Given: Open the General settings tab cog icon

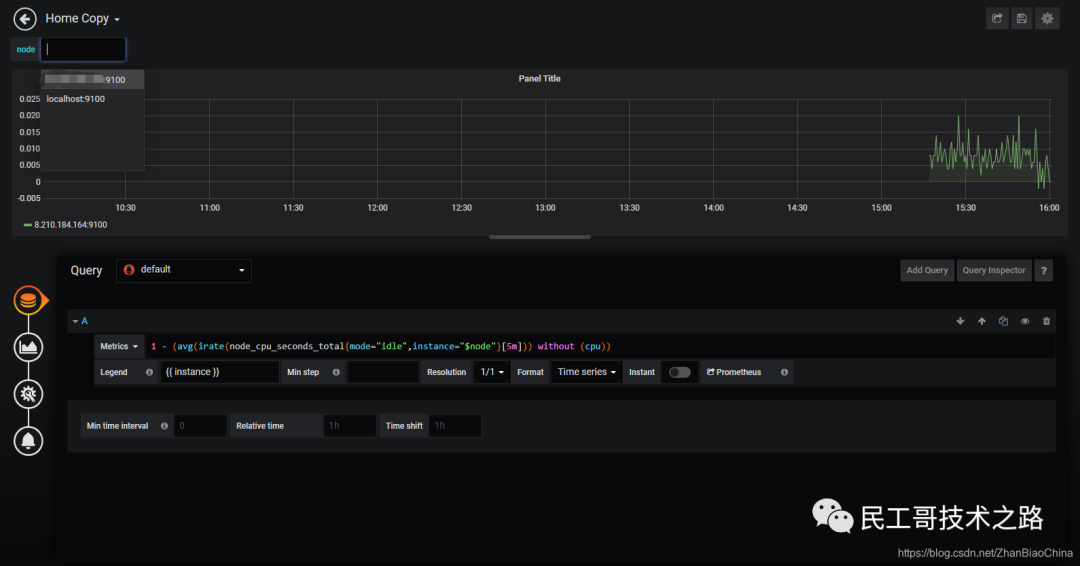Looking at the screenshot, I should (x=28, y=394).
